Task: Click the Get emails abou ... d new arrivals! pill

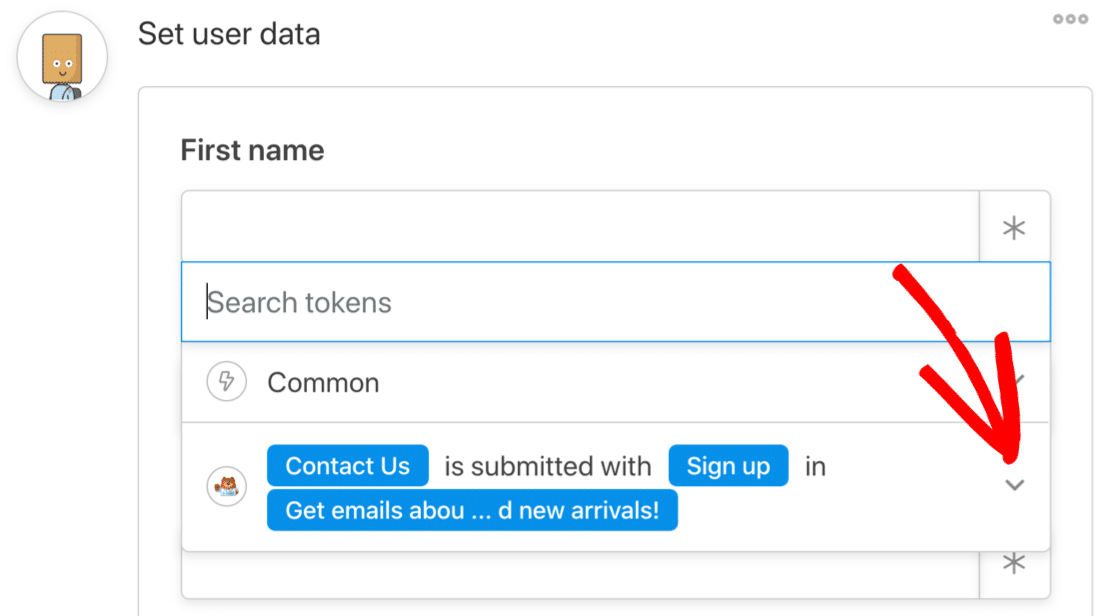Action: 472,510
